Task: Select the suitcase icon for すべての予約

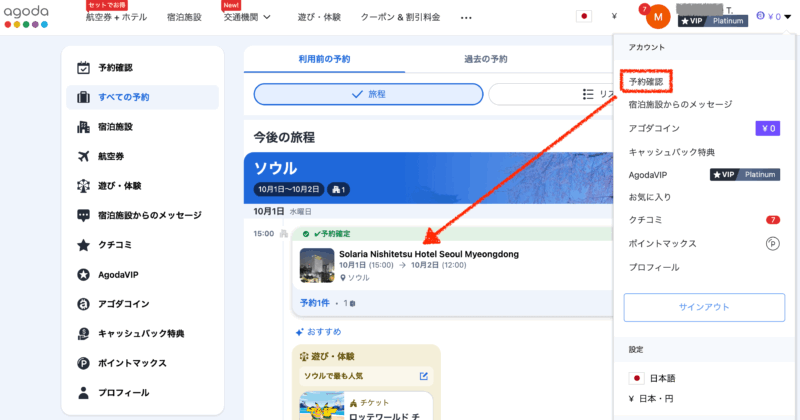Action: (x=83, y=97)
